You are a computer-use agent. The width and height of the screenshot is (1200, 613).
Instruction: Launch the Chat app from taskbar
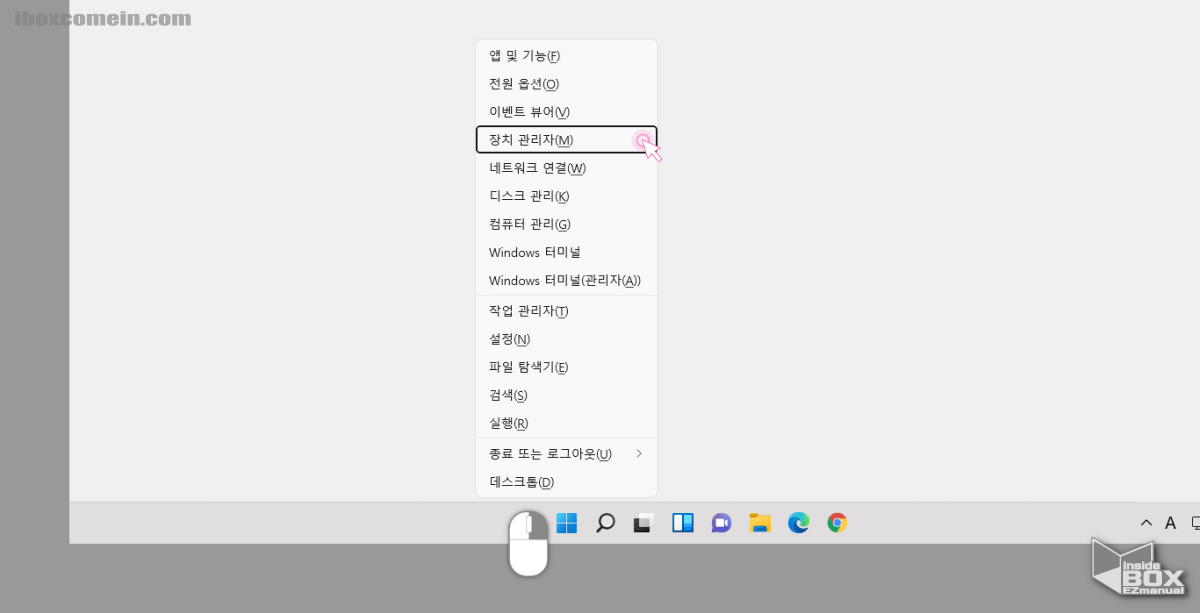click(721, 523)
